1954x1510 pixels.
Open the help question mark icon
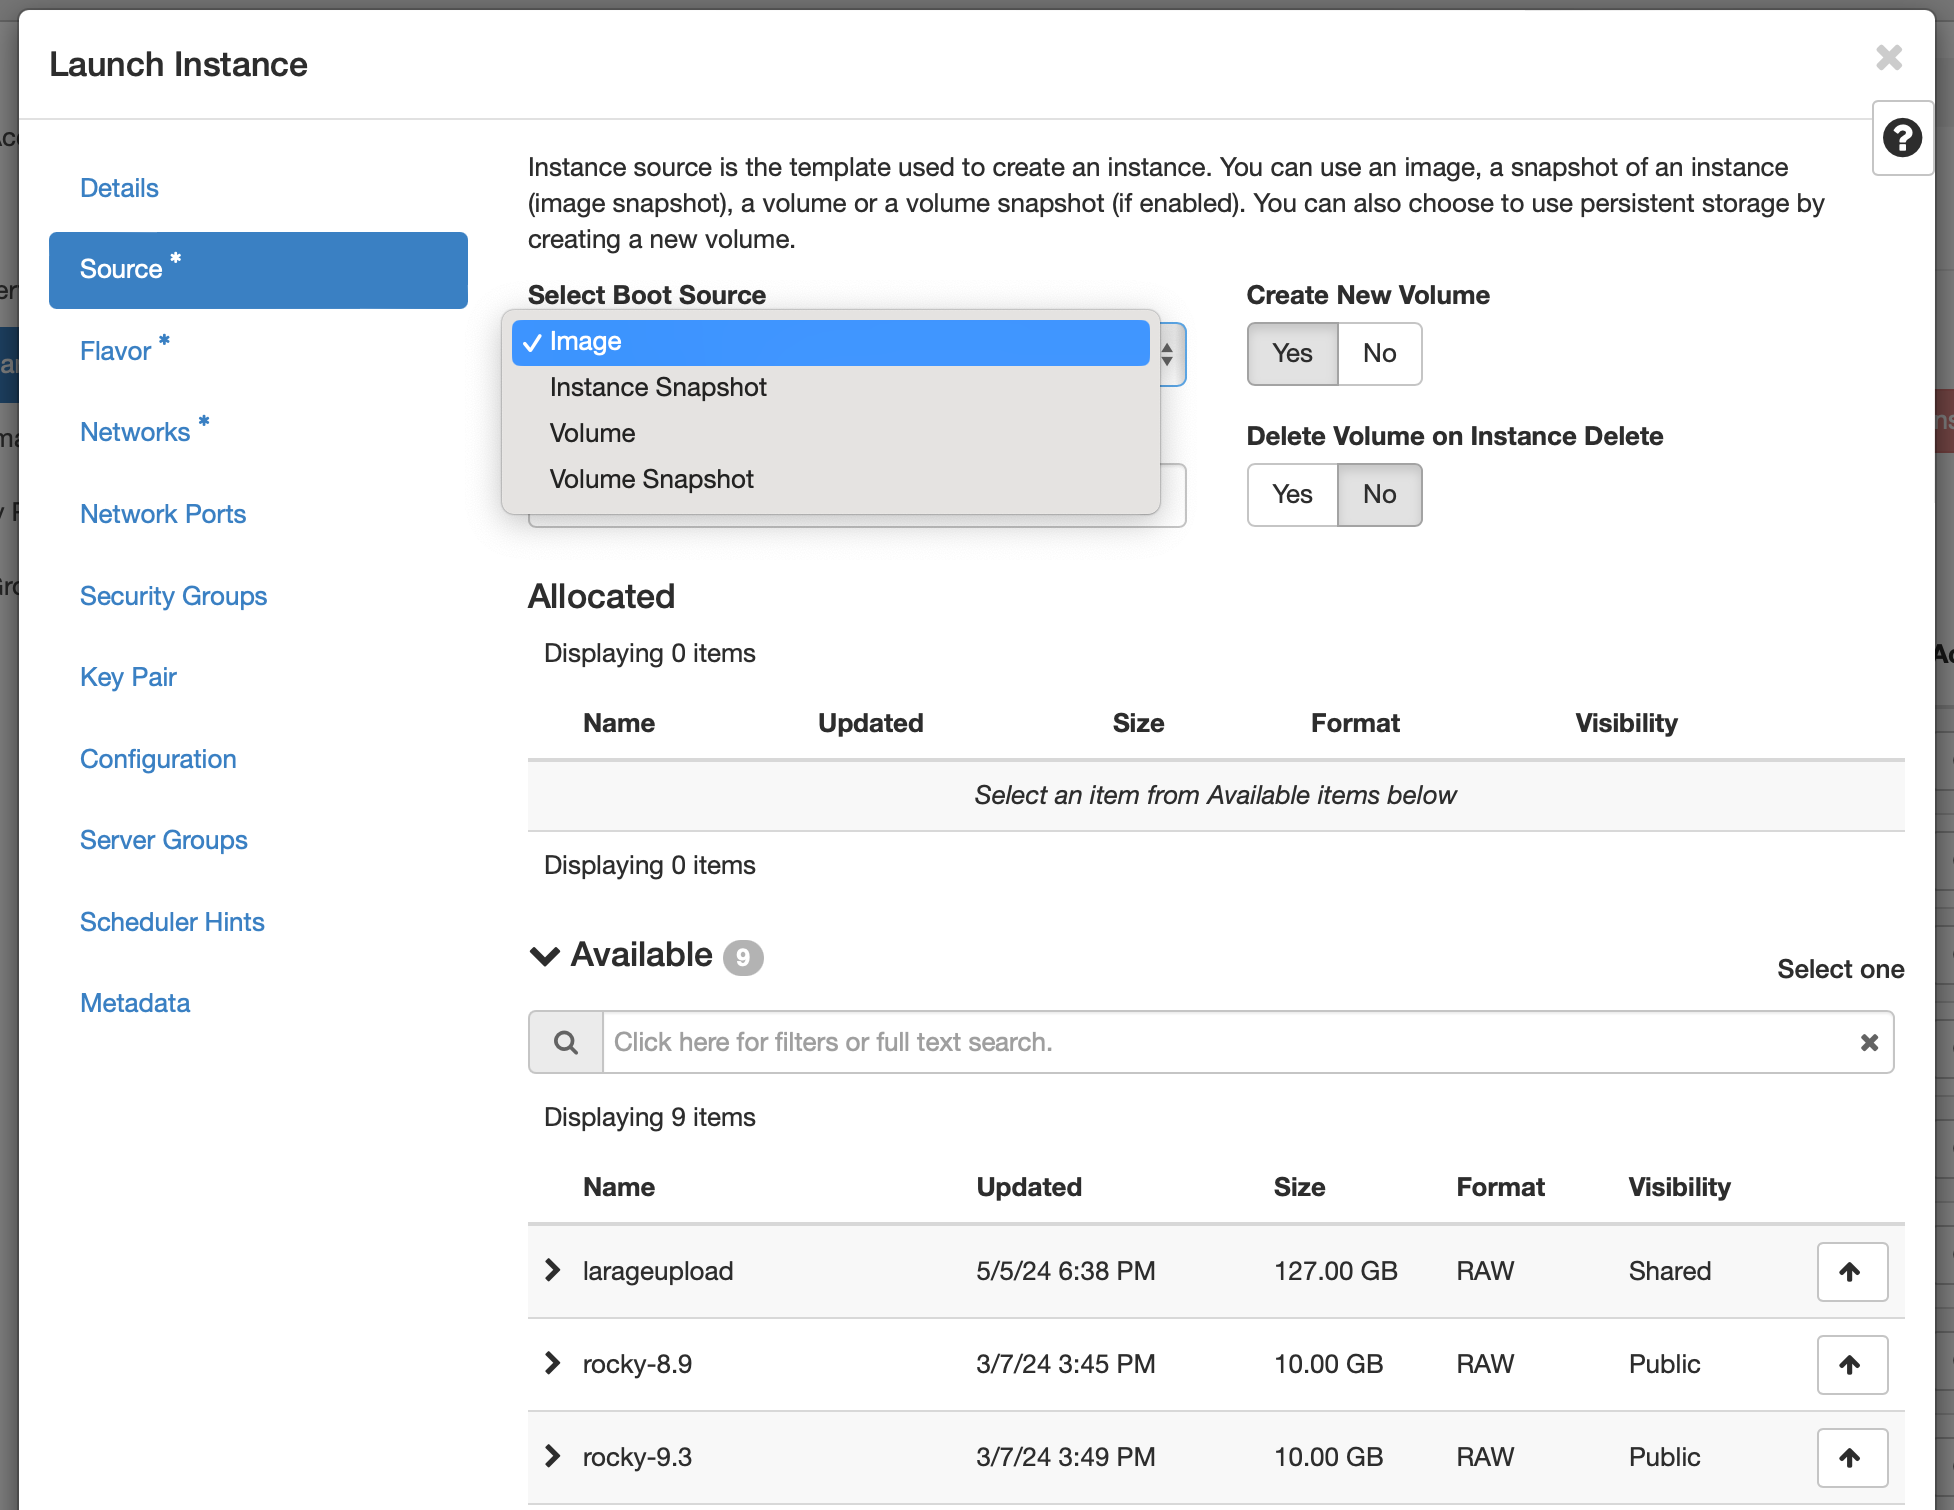coord(1902,138)
